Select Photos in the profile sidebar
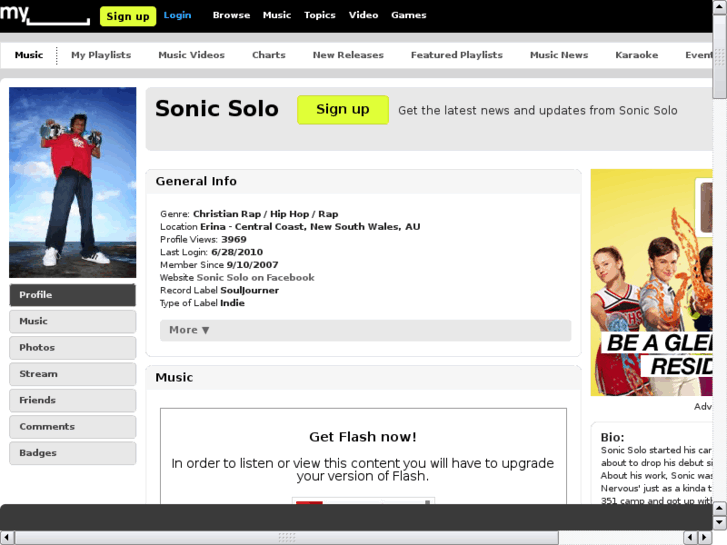 click(x=72, y=348)
